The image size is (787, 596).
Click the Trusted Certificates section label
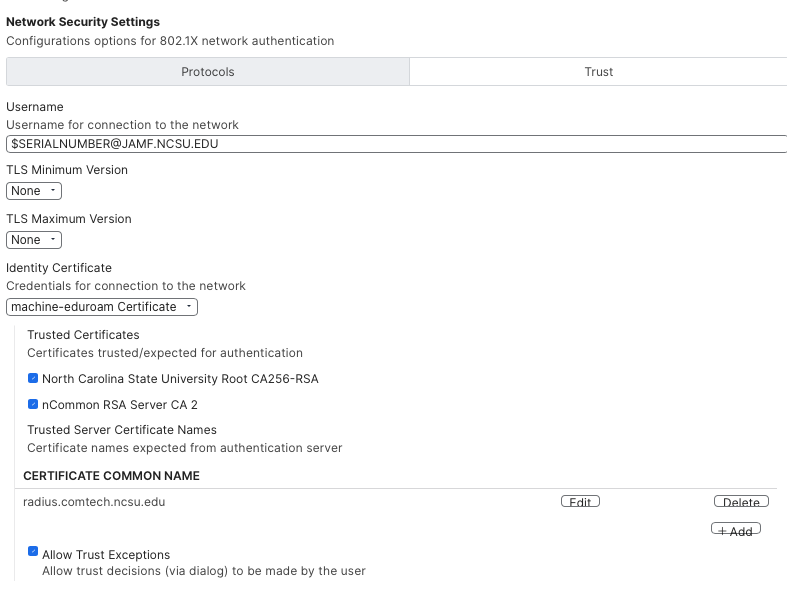click(83, 335)
